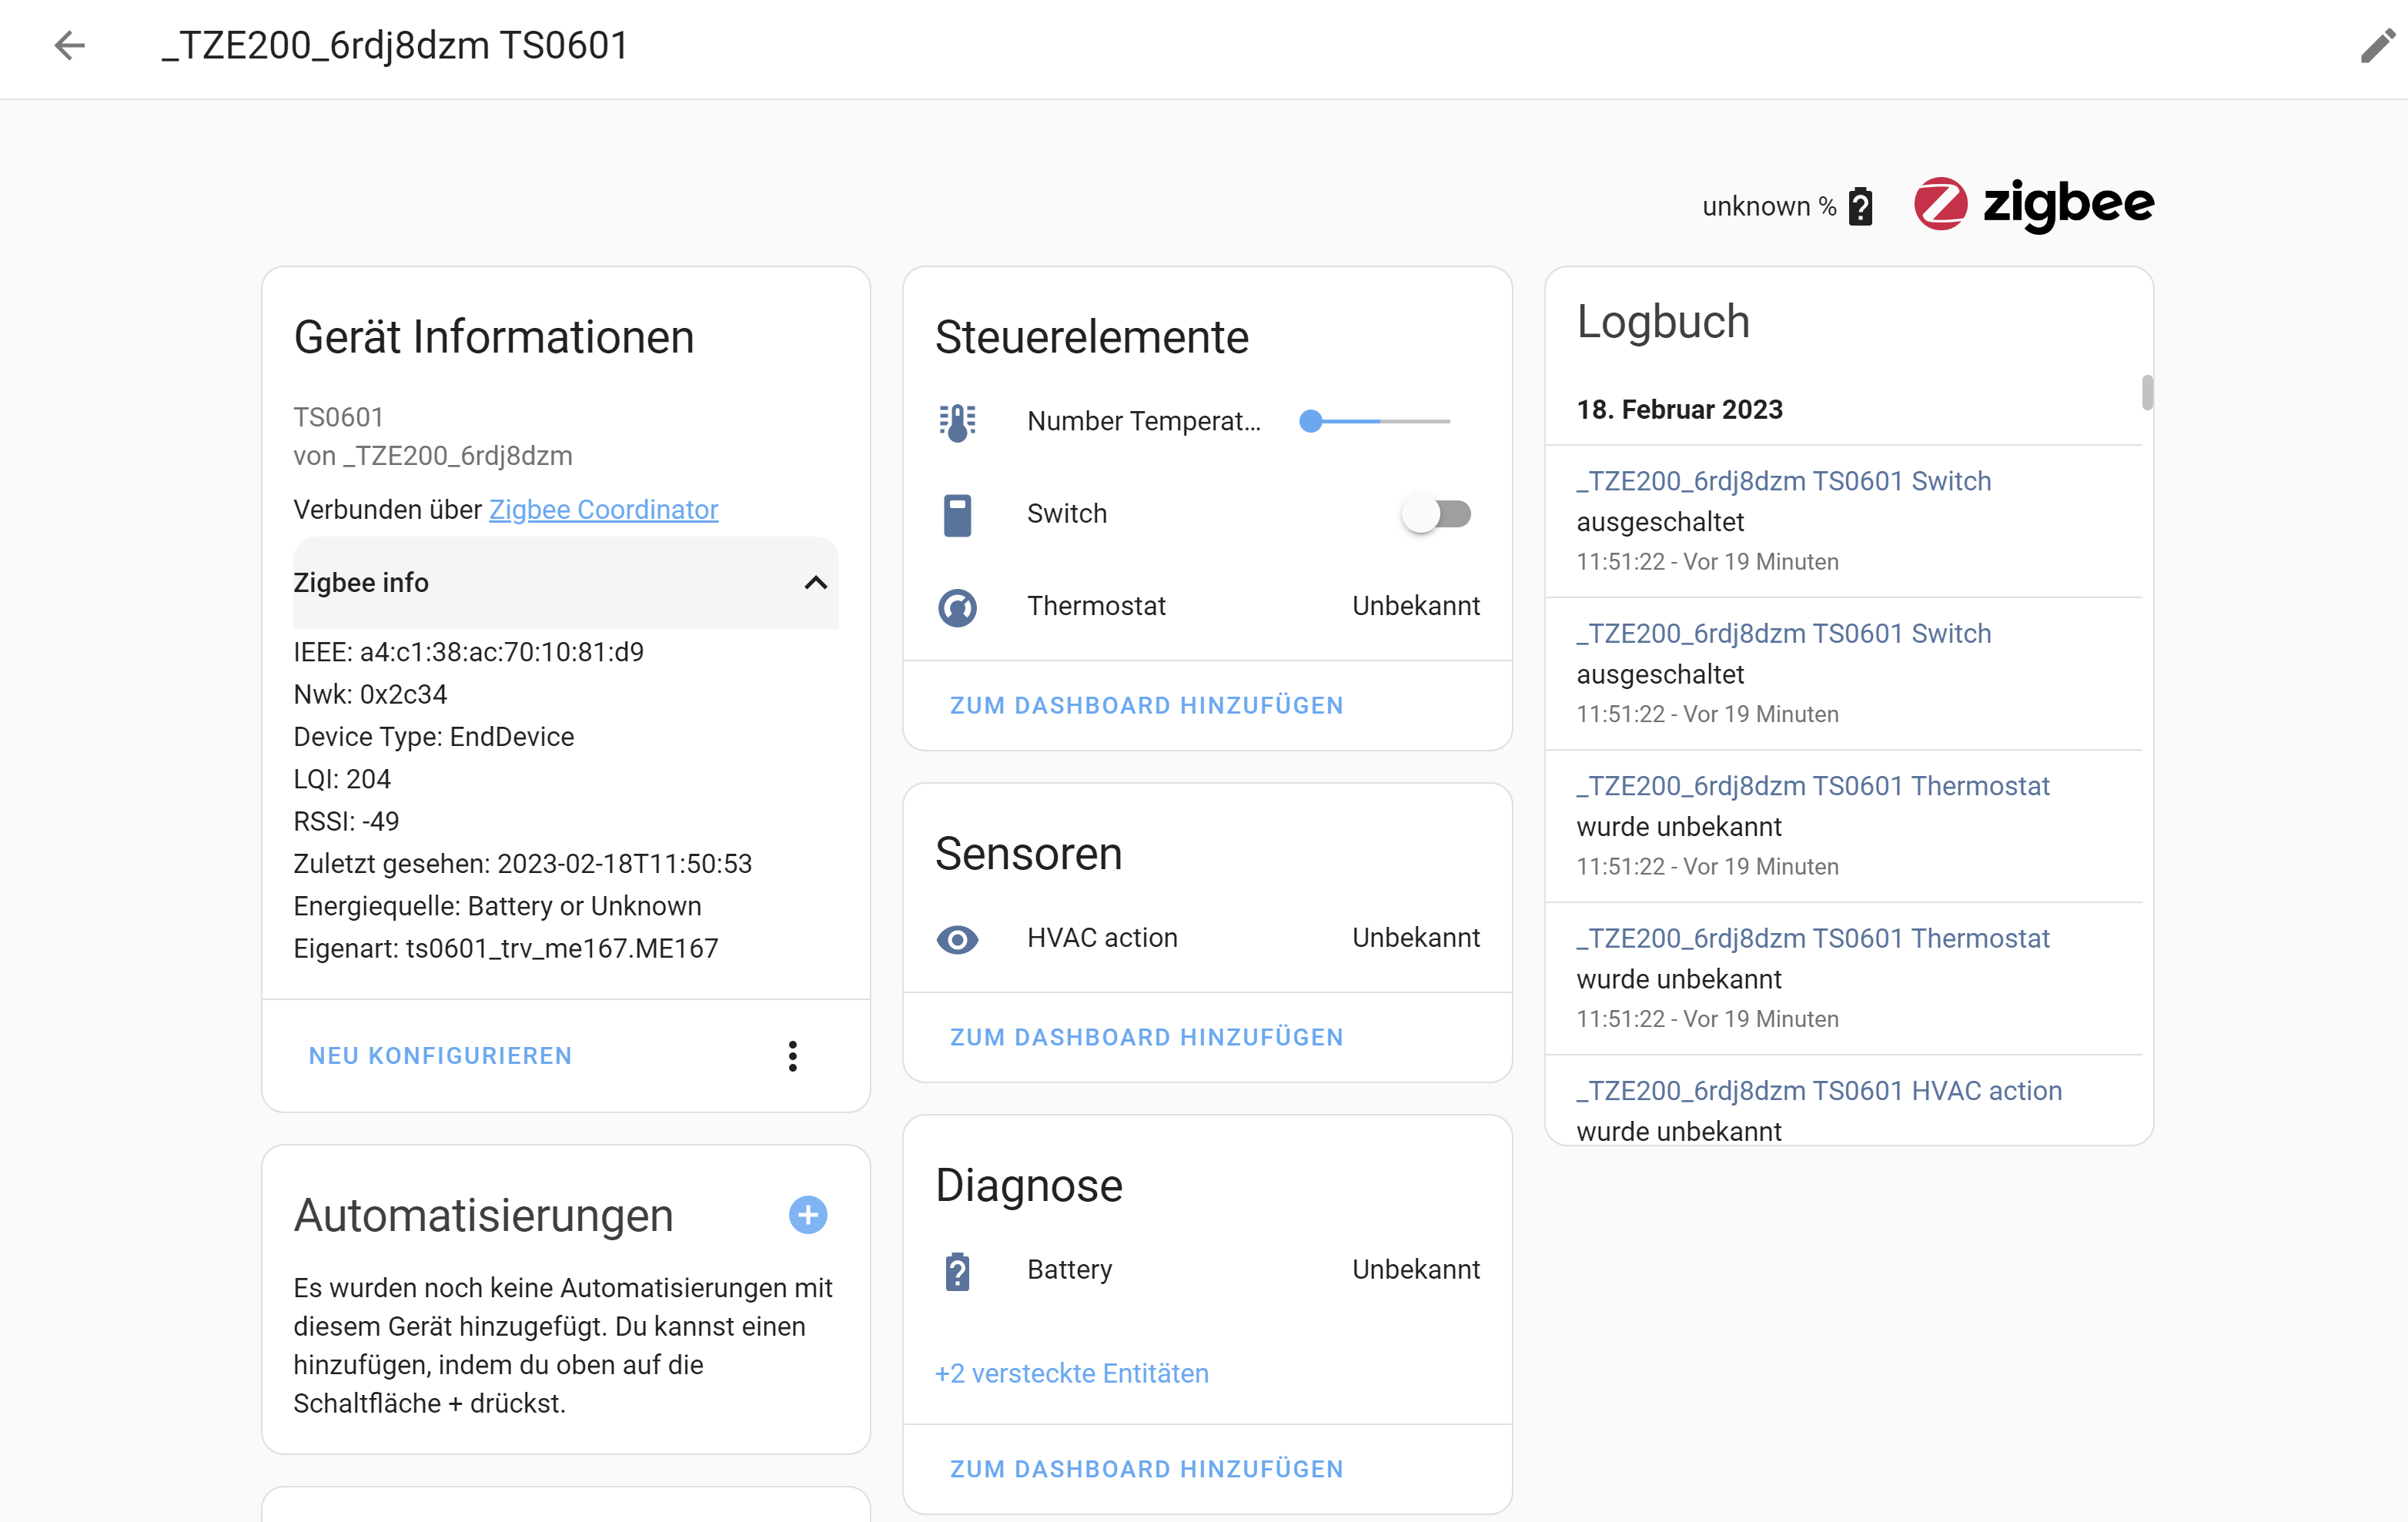Click the eye icon next to HVAC action
The image size is (2408, 1522).
(957, 939)
